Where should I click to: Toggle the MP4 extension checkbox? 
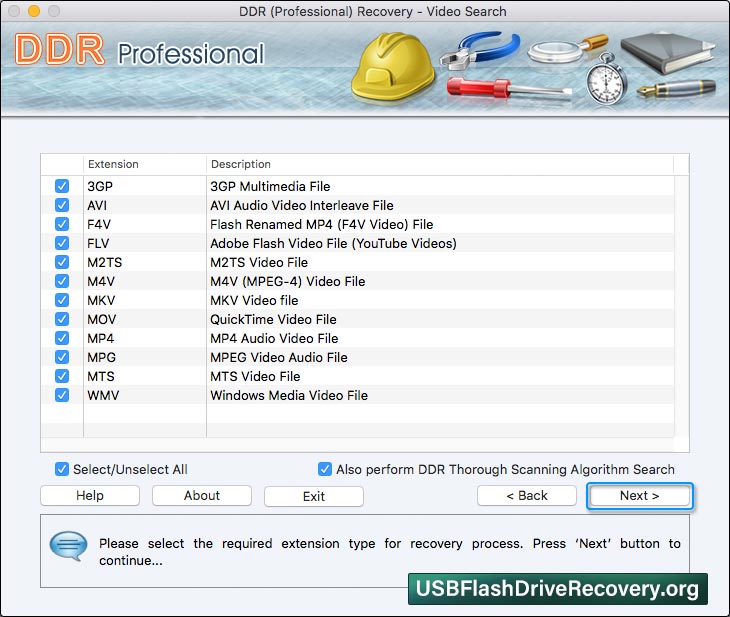click(x=61, y=338)
